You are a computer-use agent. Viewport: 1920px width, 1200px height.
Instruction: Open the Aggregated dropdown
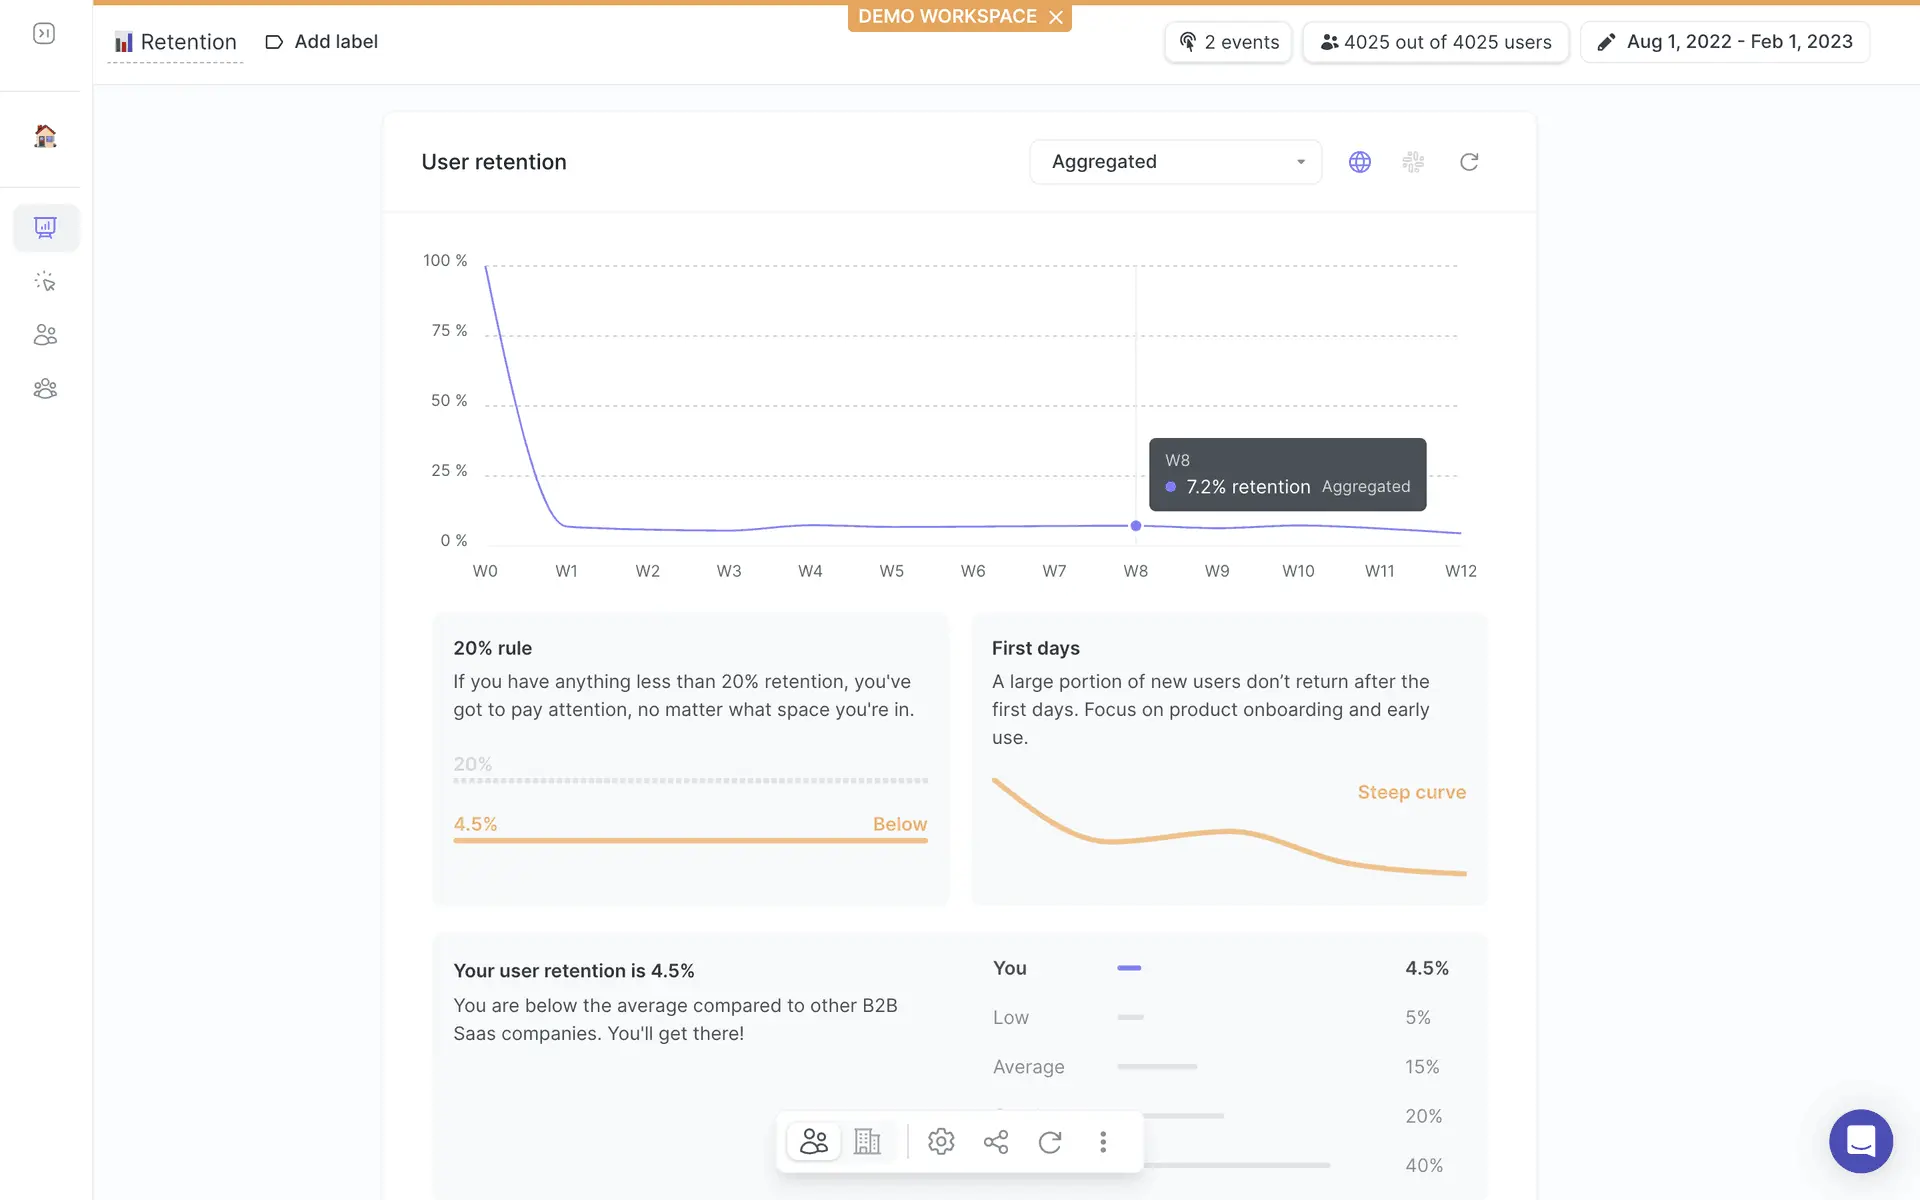coord(1175,162)
